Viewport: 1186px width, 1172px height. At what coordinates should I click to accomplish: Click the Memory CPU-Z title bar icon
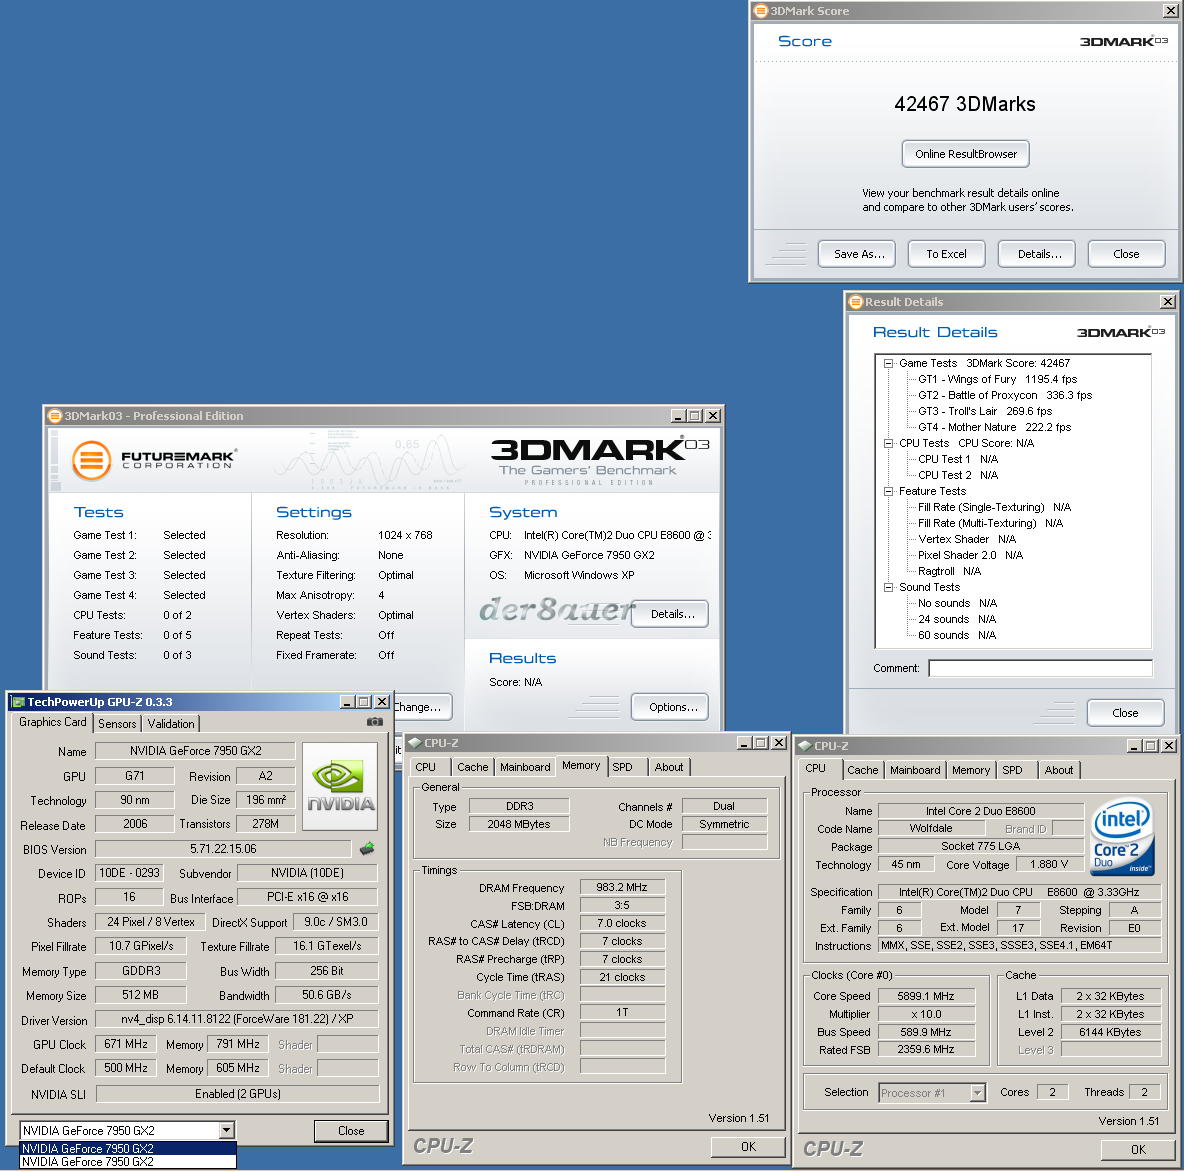click(x=414, y=743)
